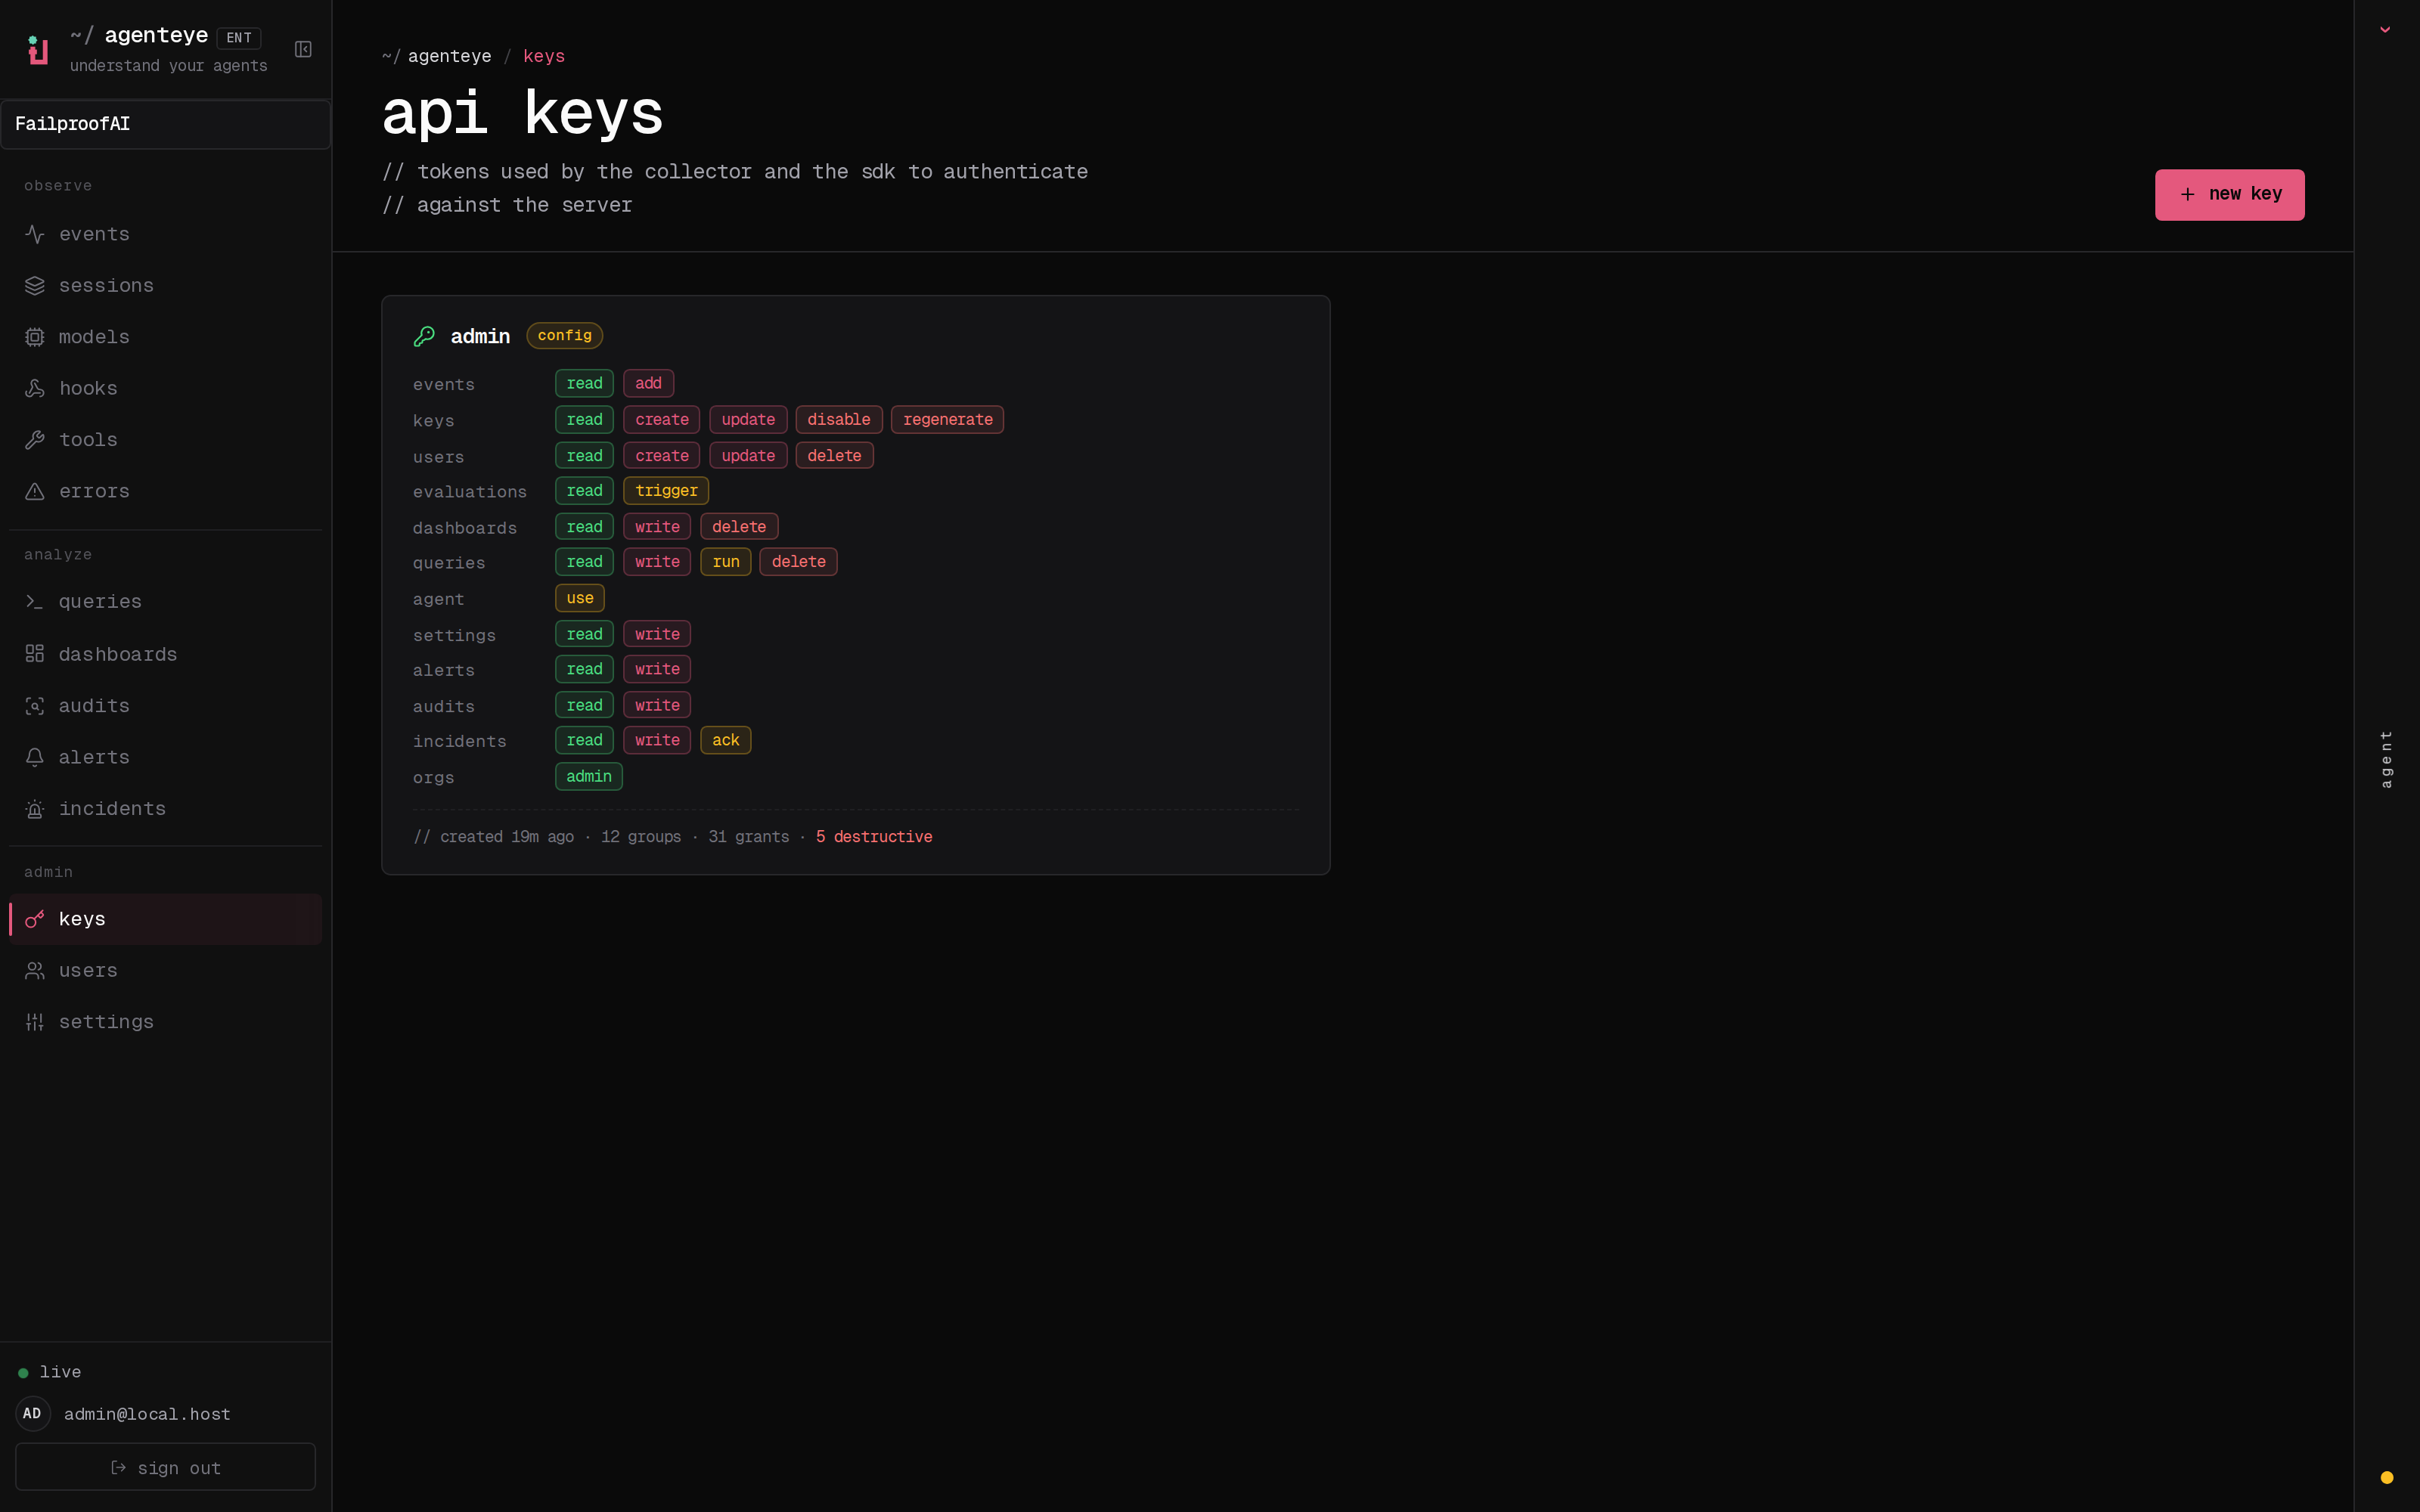Viewport: 2420px width, 1512px height.
Task: Click the green key icon beside admin
Action: coord(424,336)
